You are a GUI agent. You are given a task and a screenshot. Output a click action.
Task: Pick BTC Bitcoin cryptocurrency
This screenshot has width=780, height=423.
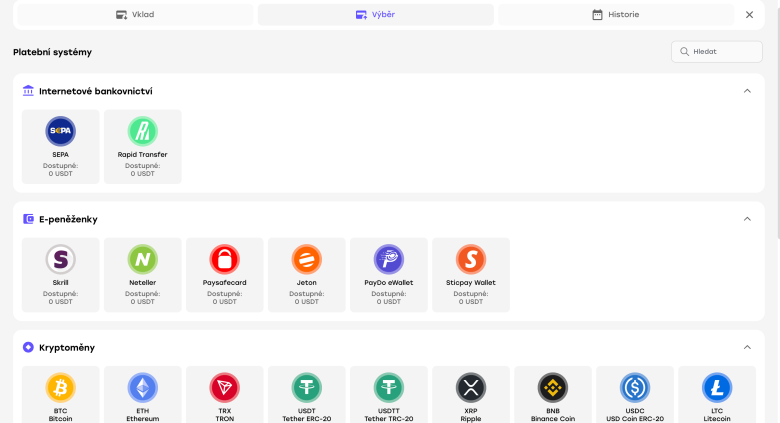[x=61, y=395]
